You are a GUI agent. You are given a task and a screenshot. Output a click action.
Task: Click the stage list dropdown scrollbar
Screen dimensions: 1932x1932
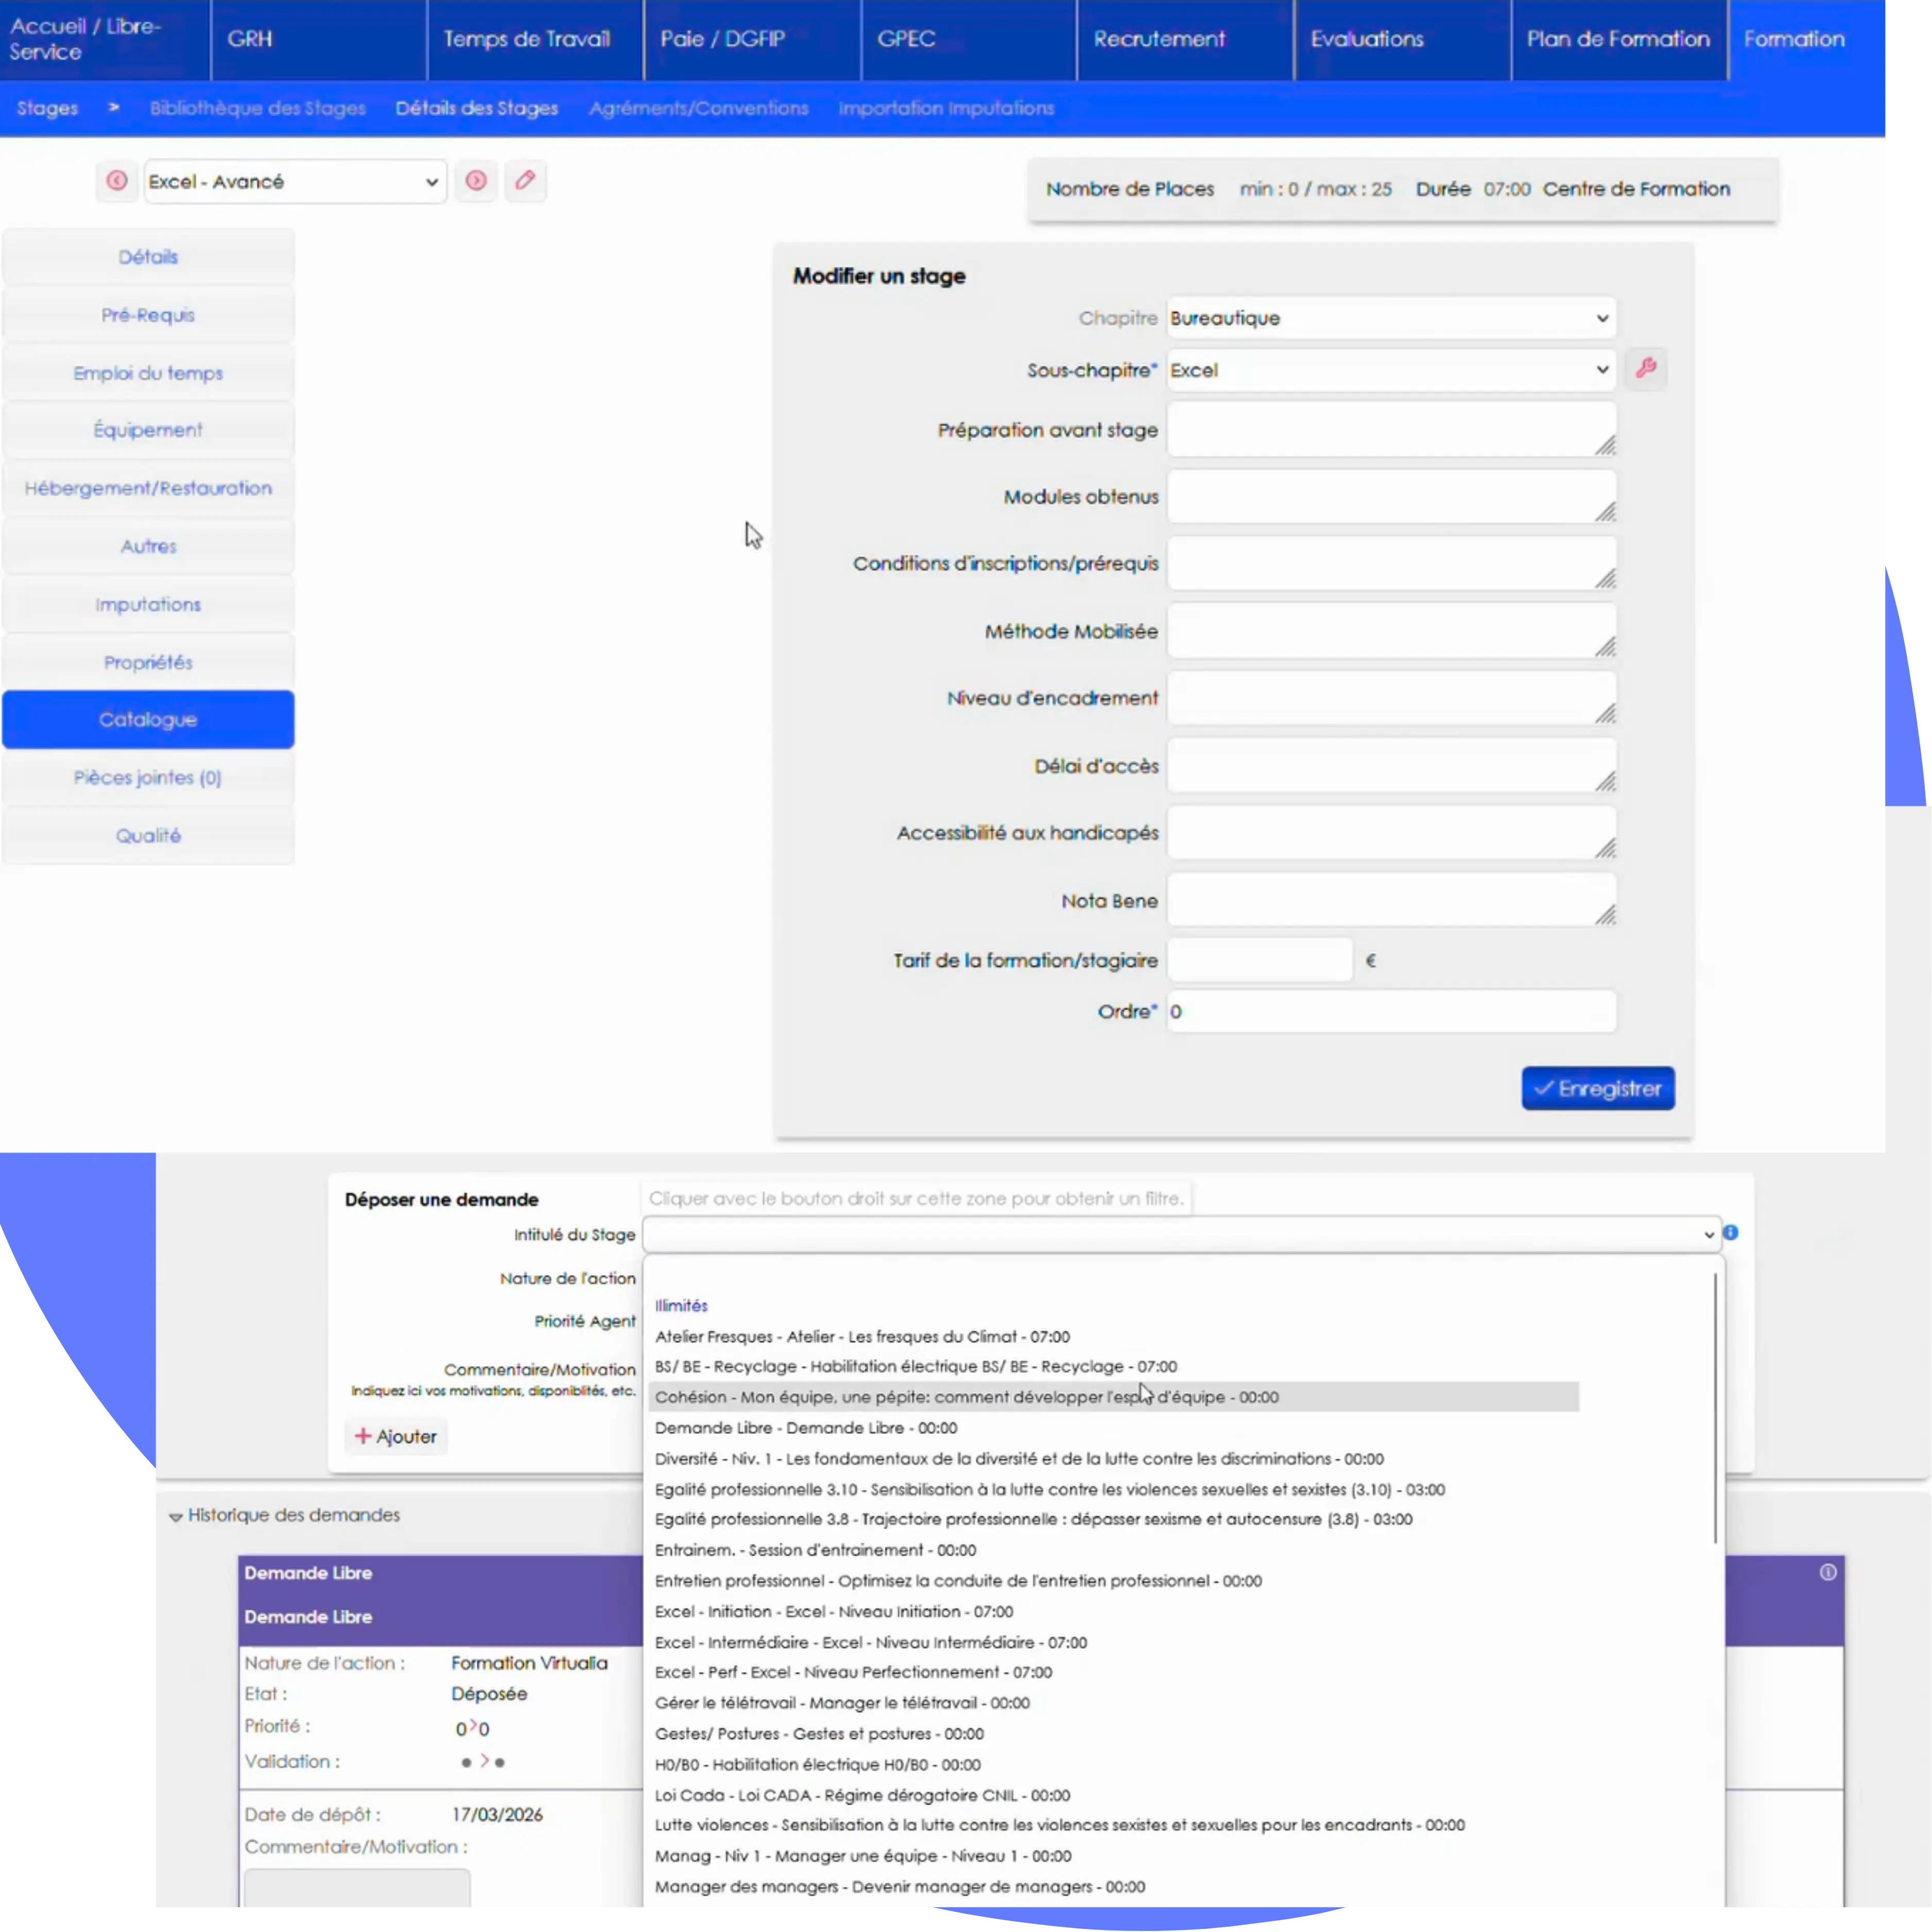pos(1716,1408)
